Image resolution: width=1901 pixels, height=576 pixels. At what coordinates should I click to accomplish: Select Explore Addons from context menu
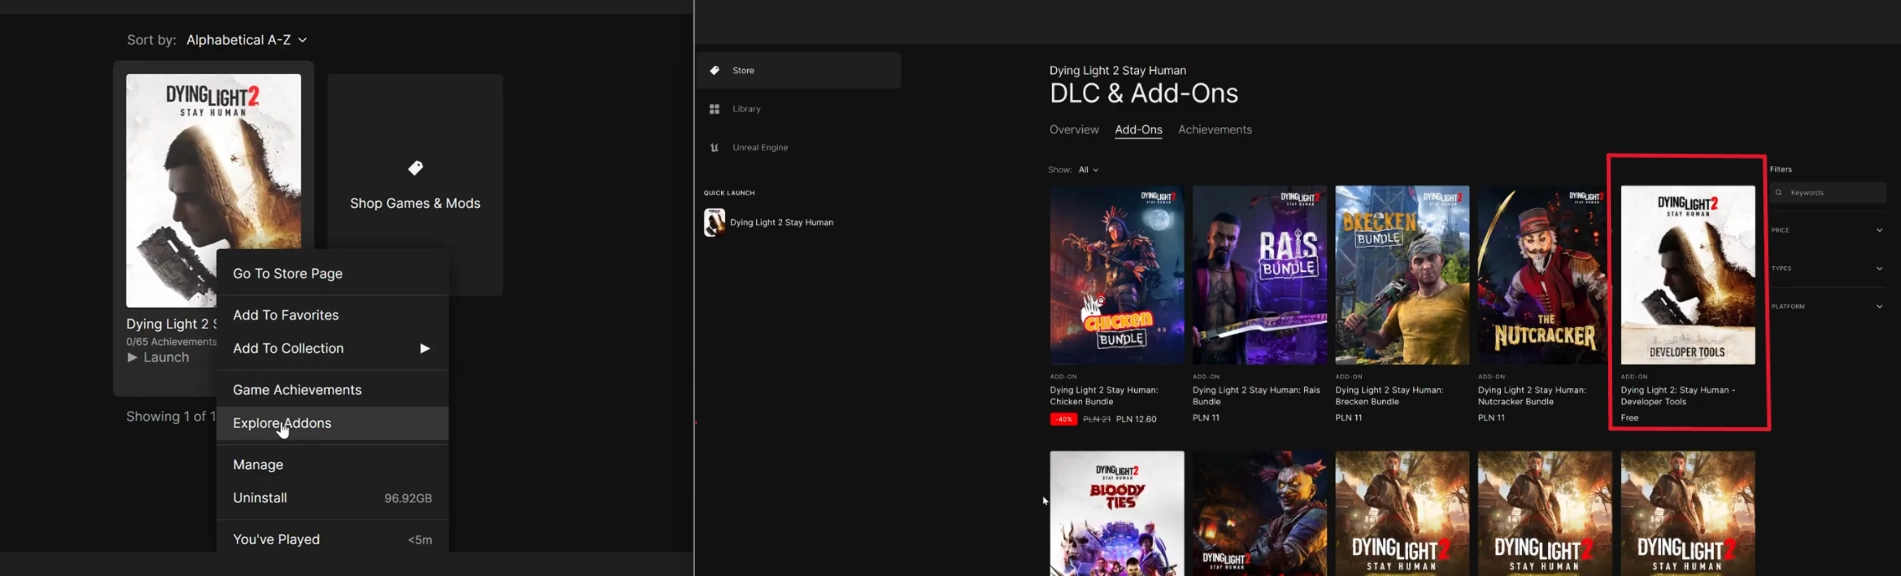282,424
